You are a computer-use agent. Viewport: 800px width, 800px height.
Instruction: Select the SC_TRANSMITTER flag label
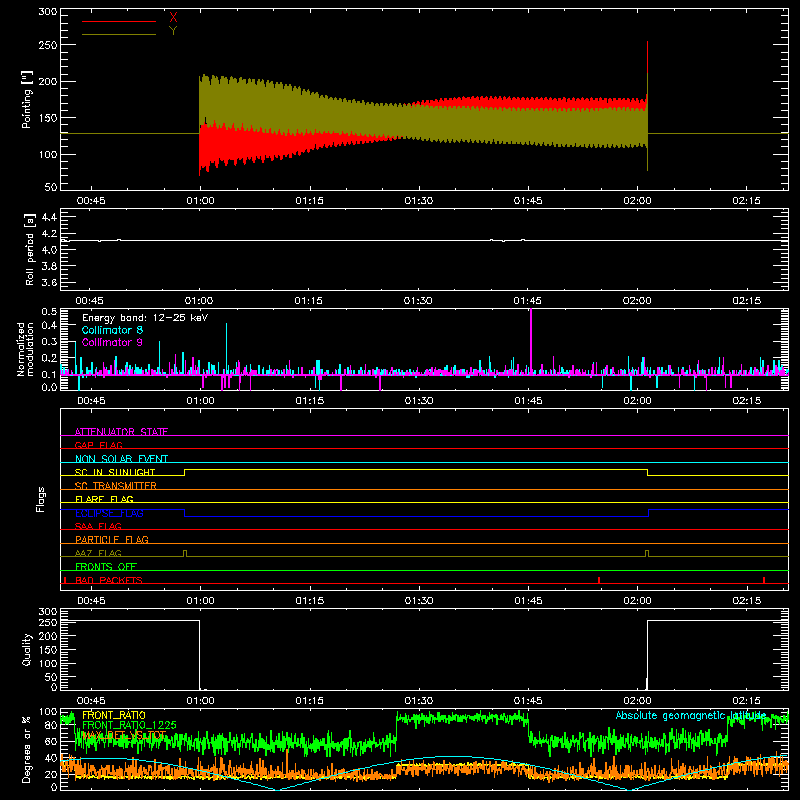point(116,486)
